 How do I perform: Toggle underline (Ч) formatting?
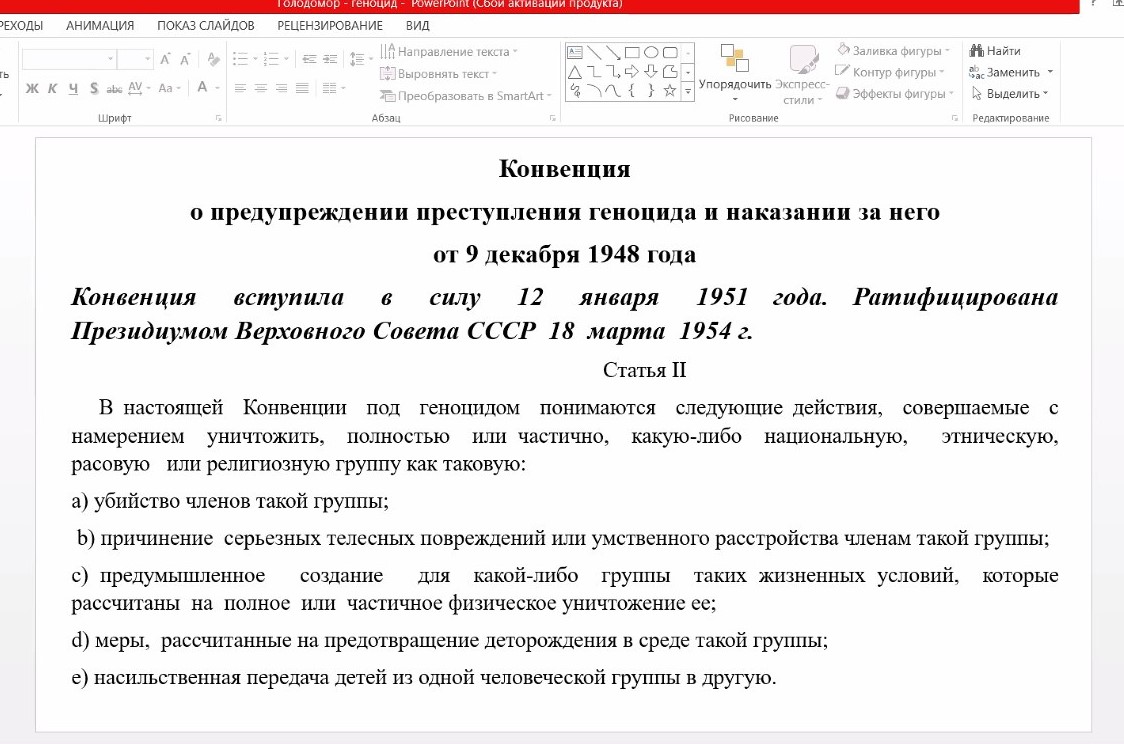pyautogui.click(x=73, y=88)
